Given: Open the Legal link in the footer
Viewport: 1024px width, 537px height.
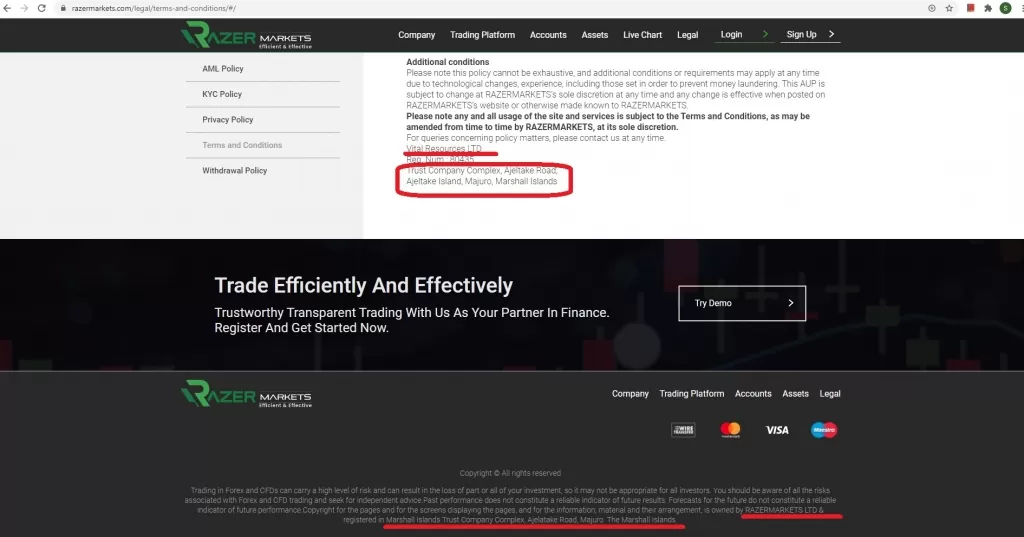Looking at the screenshot, I should (830, 394).
